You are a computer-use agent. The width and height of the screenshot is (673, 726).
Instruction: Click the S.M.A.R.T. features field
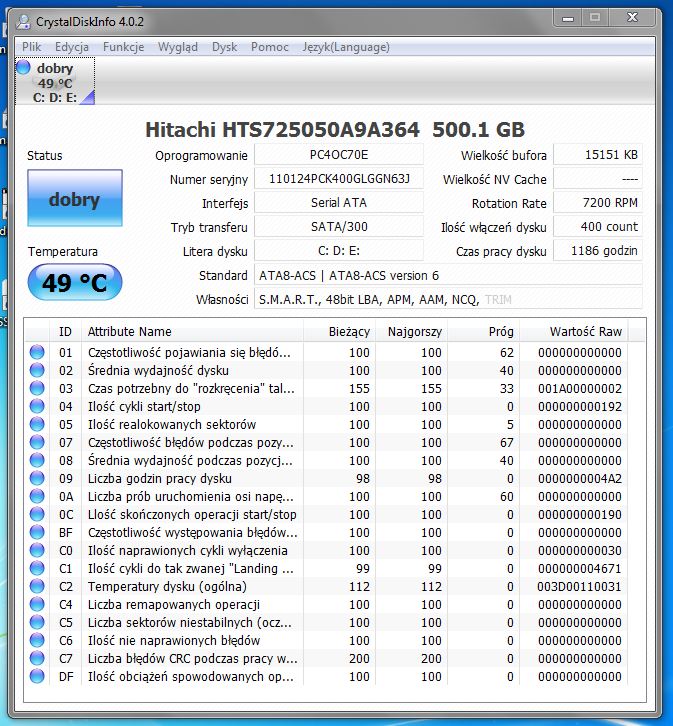click(448, 300)
